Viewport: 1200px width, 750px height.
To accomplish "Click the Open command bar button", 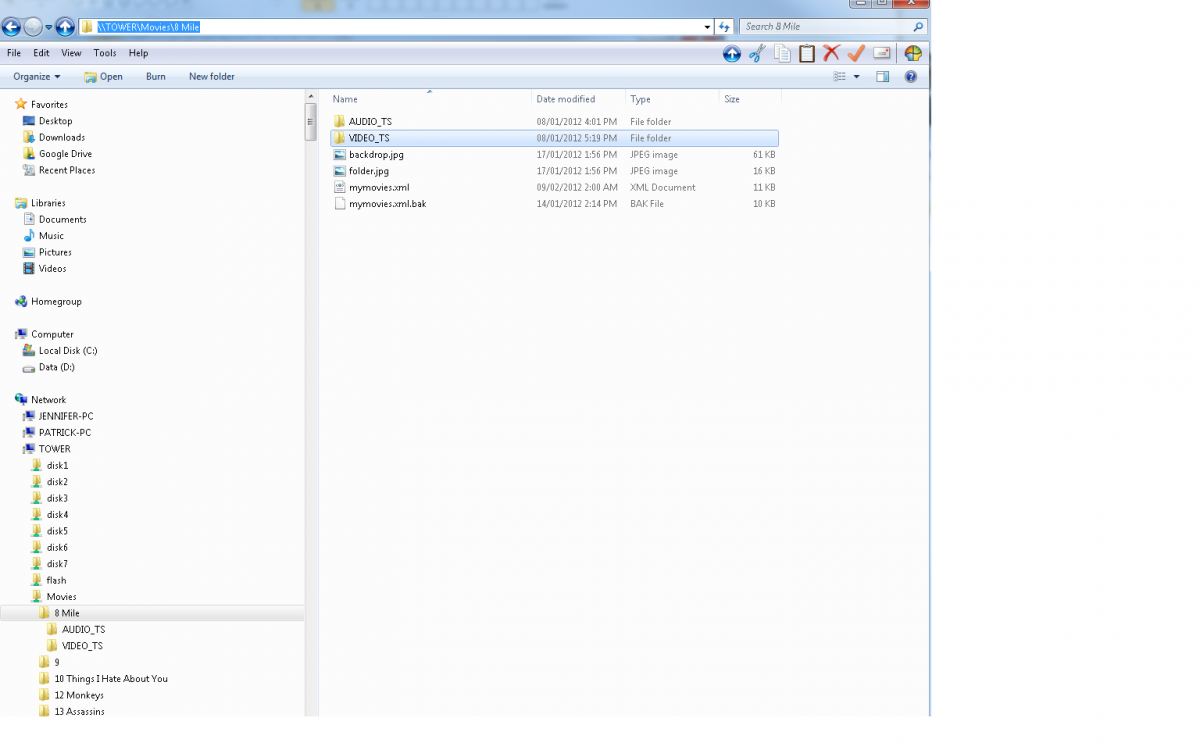I will coord(104,77).
